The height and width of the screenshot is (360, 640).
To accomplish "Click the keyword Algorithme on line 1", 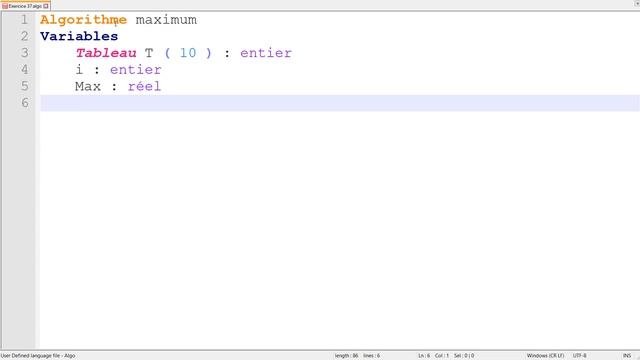I will click(83, 20).
